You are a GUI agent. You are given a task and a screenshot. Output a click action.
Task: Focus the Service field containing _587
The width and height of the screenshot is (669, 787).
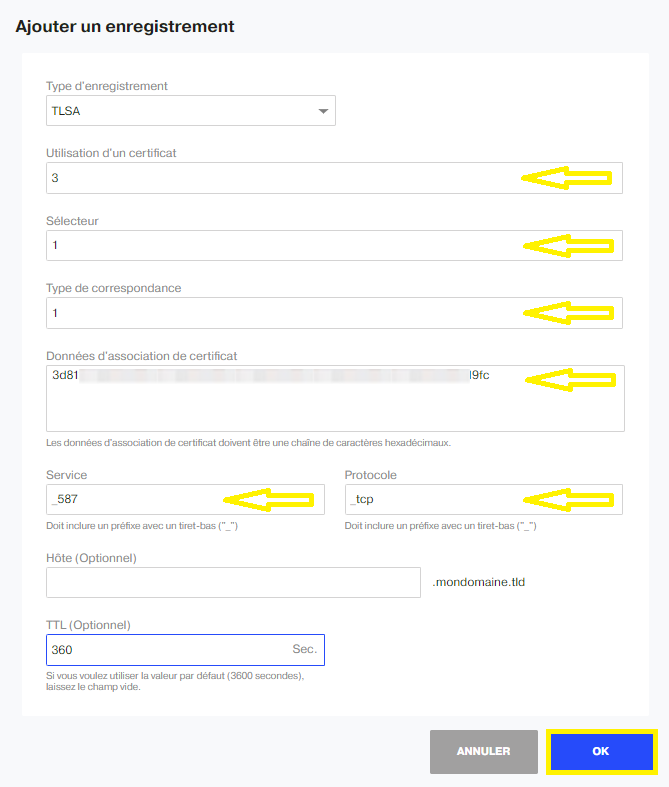tap(185, 499)
